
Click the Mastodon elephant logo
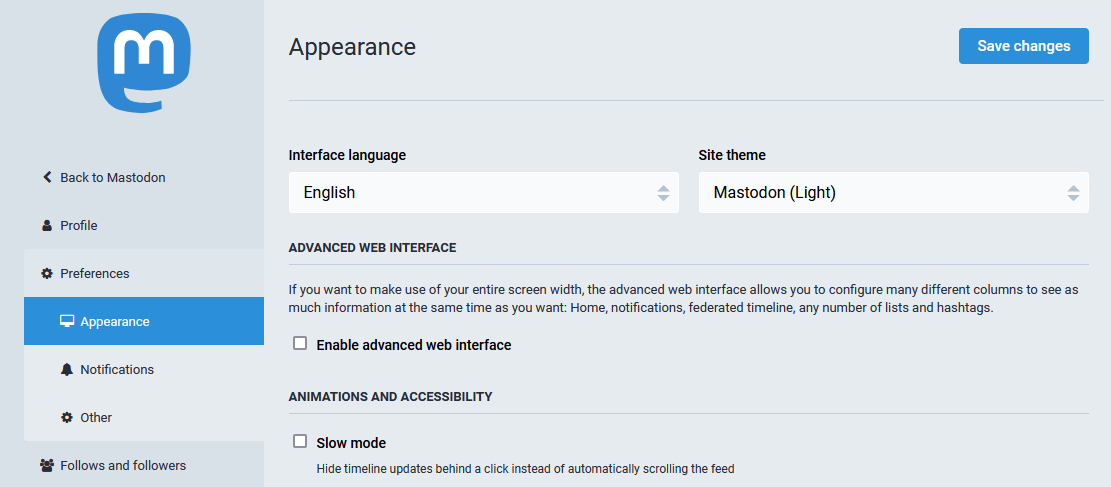(144, 64)
